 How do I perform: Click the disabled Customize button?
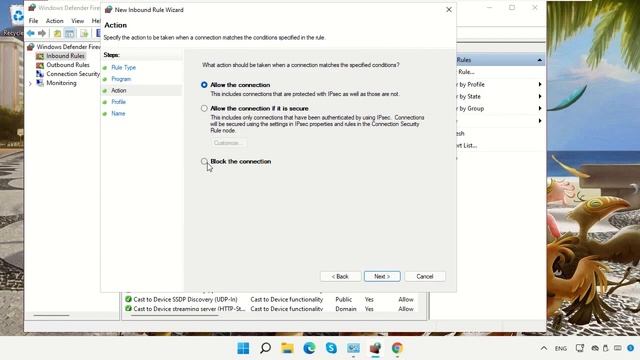coord(228,143)
